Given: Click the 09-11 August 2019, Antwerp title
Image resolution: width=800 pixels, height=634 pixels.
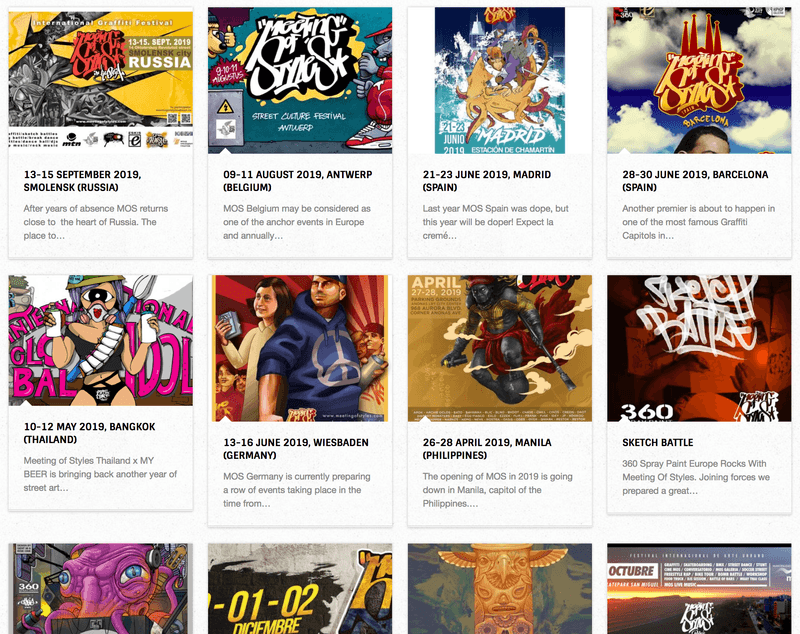Looking at the screenshot, I should coord(297,181).
